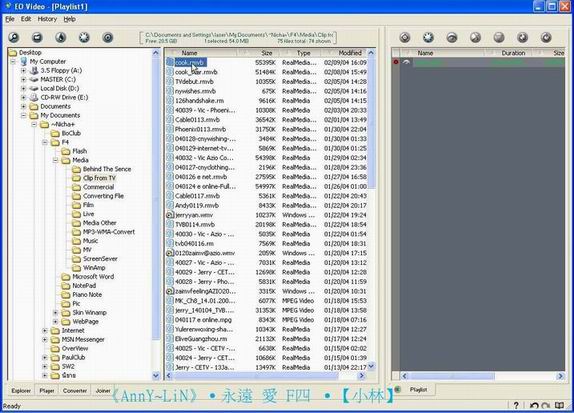Expand the Skin Winamp folder node
The width and height of the screenshot is (574, 413).
55,313
